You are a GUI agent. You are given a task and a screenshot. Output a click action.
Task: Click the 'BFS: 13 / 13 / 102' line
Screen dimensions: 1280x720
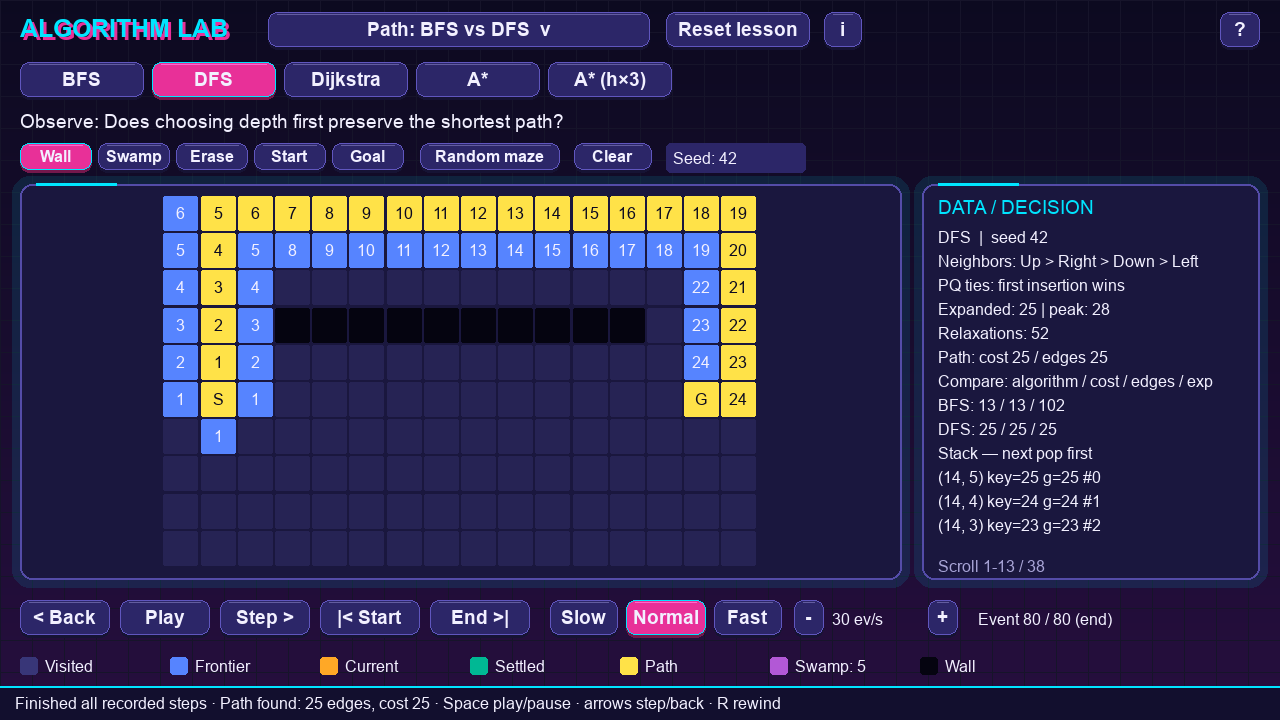tap(1001, 405)
